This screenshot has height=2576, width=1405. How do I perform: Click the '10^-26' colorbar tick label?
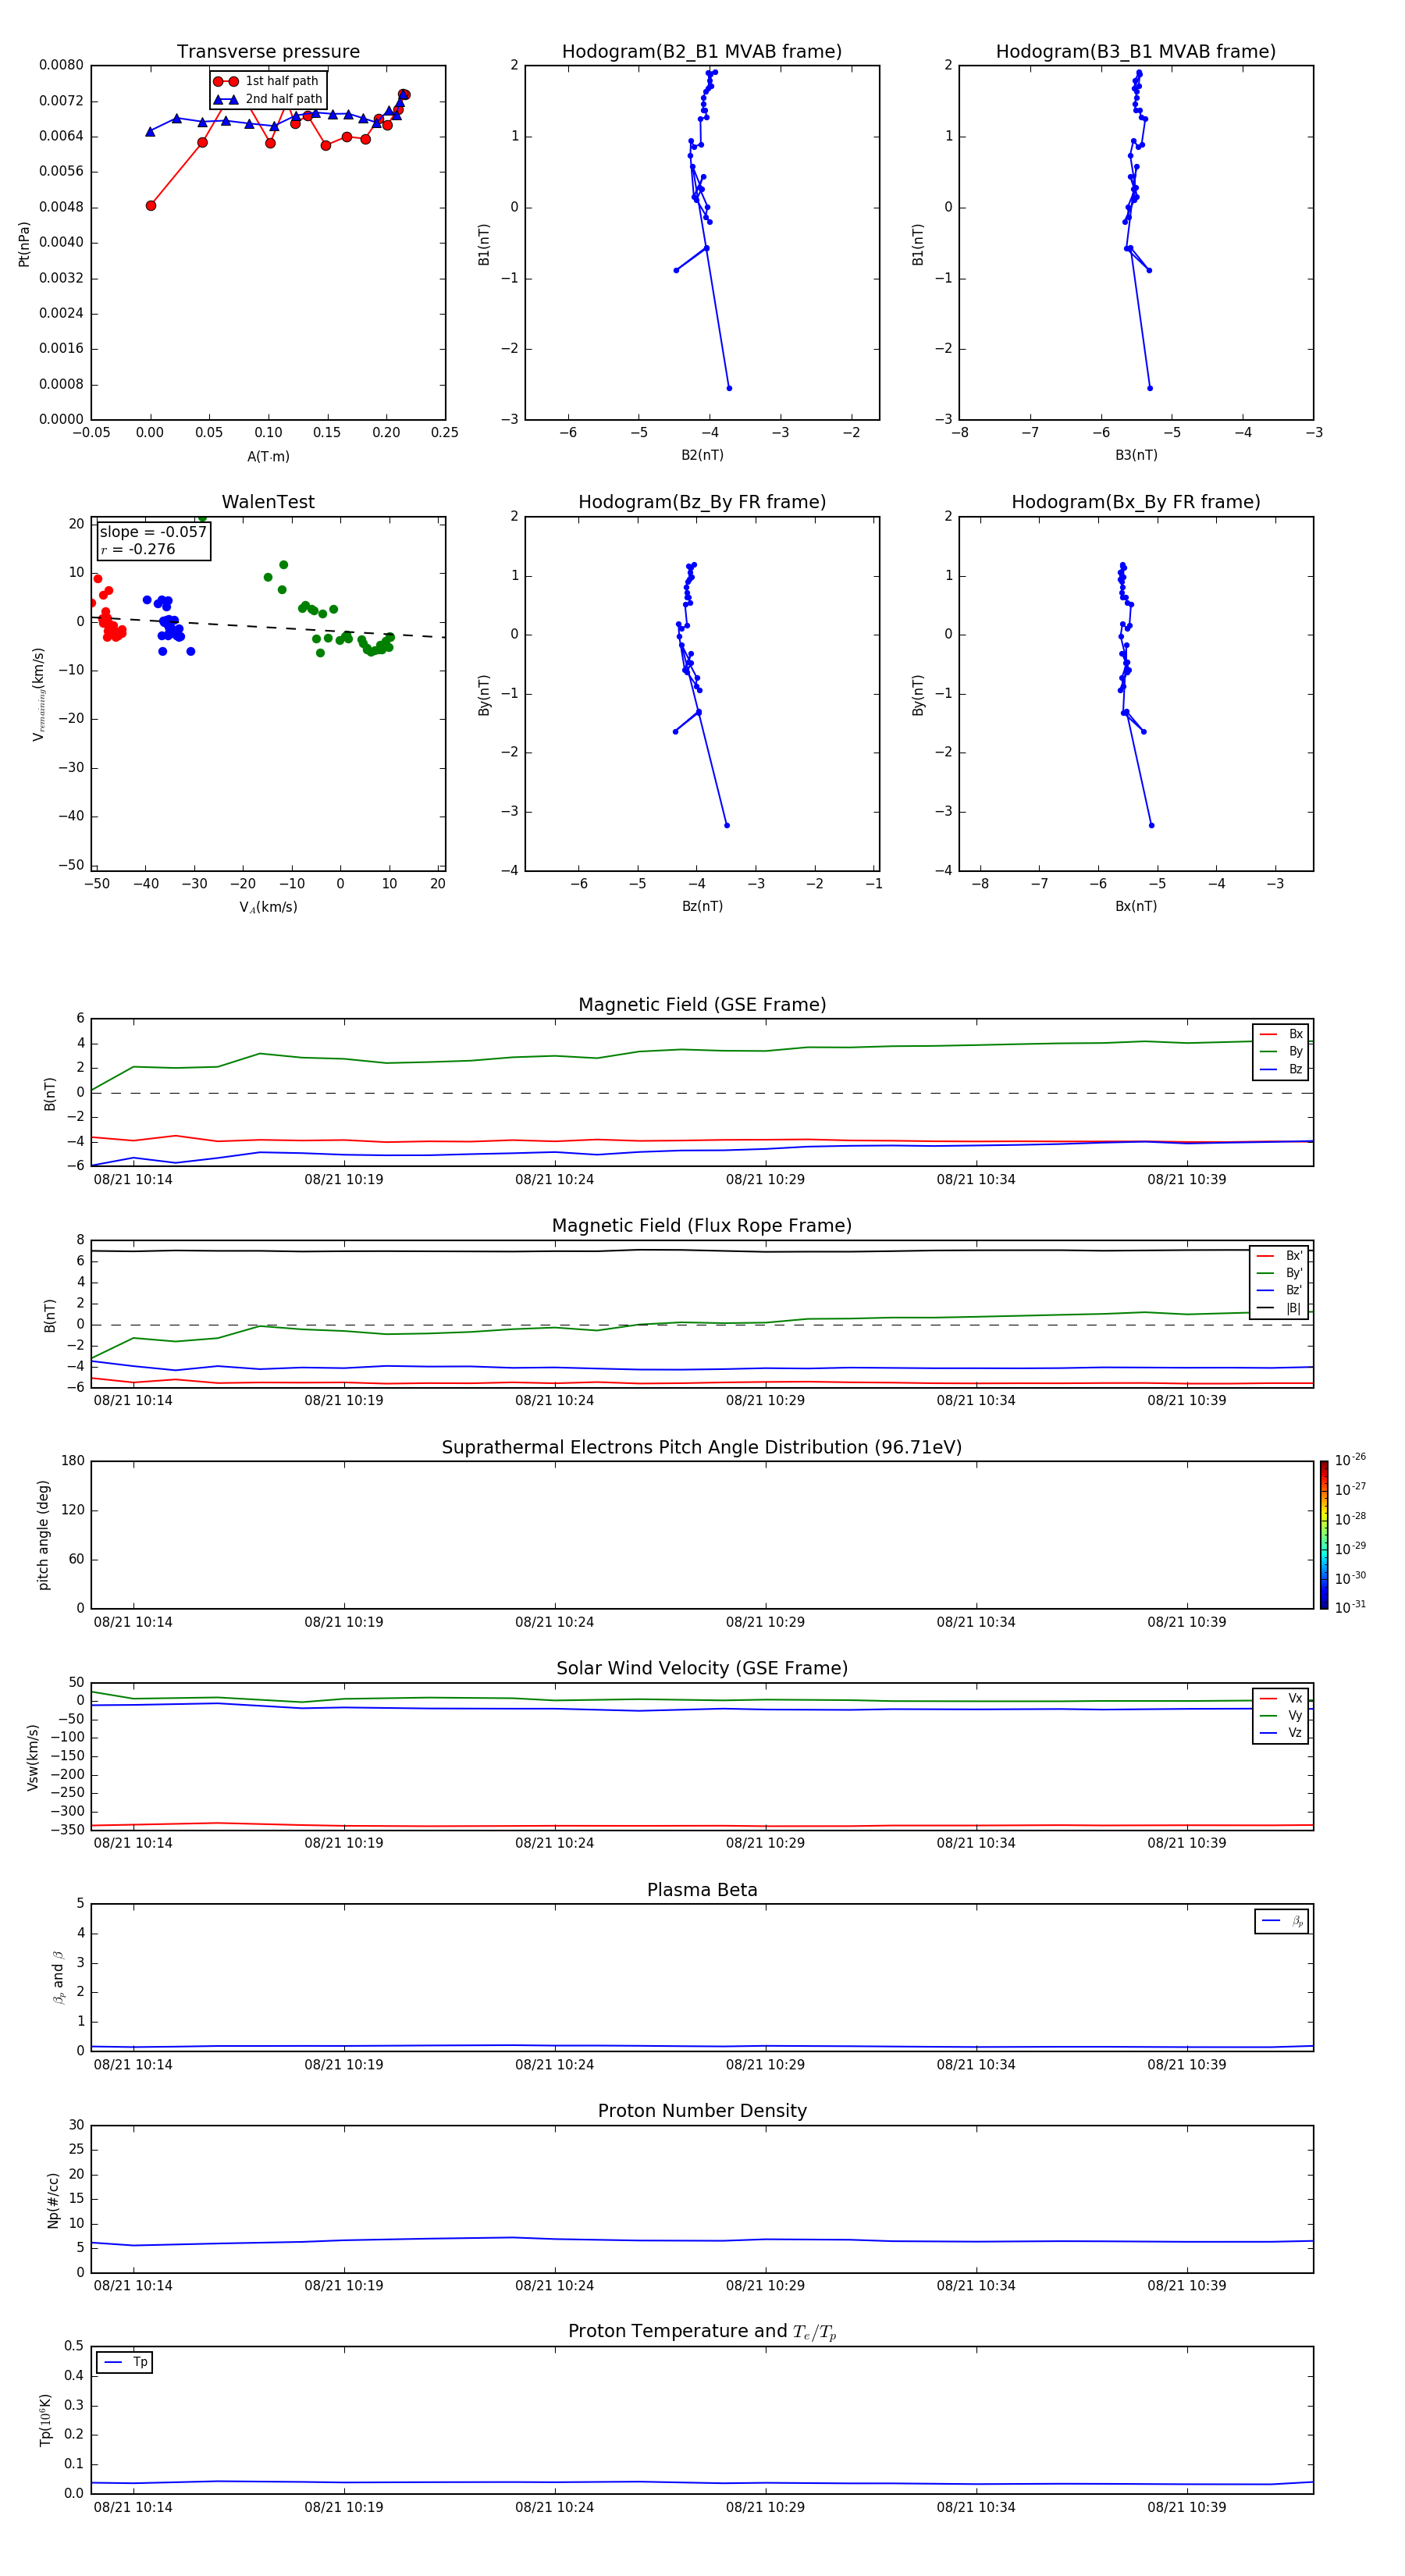point(1350,1460)
